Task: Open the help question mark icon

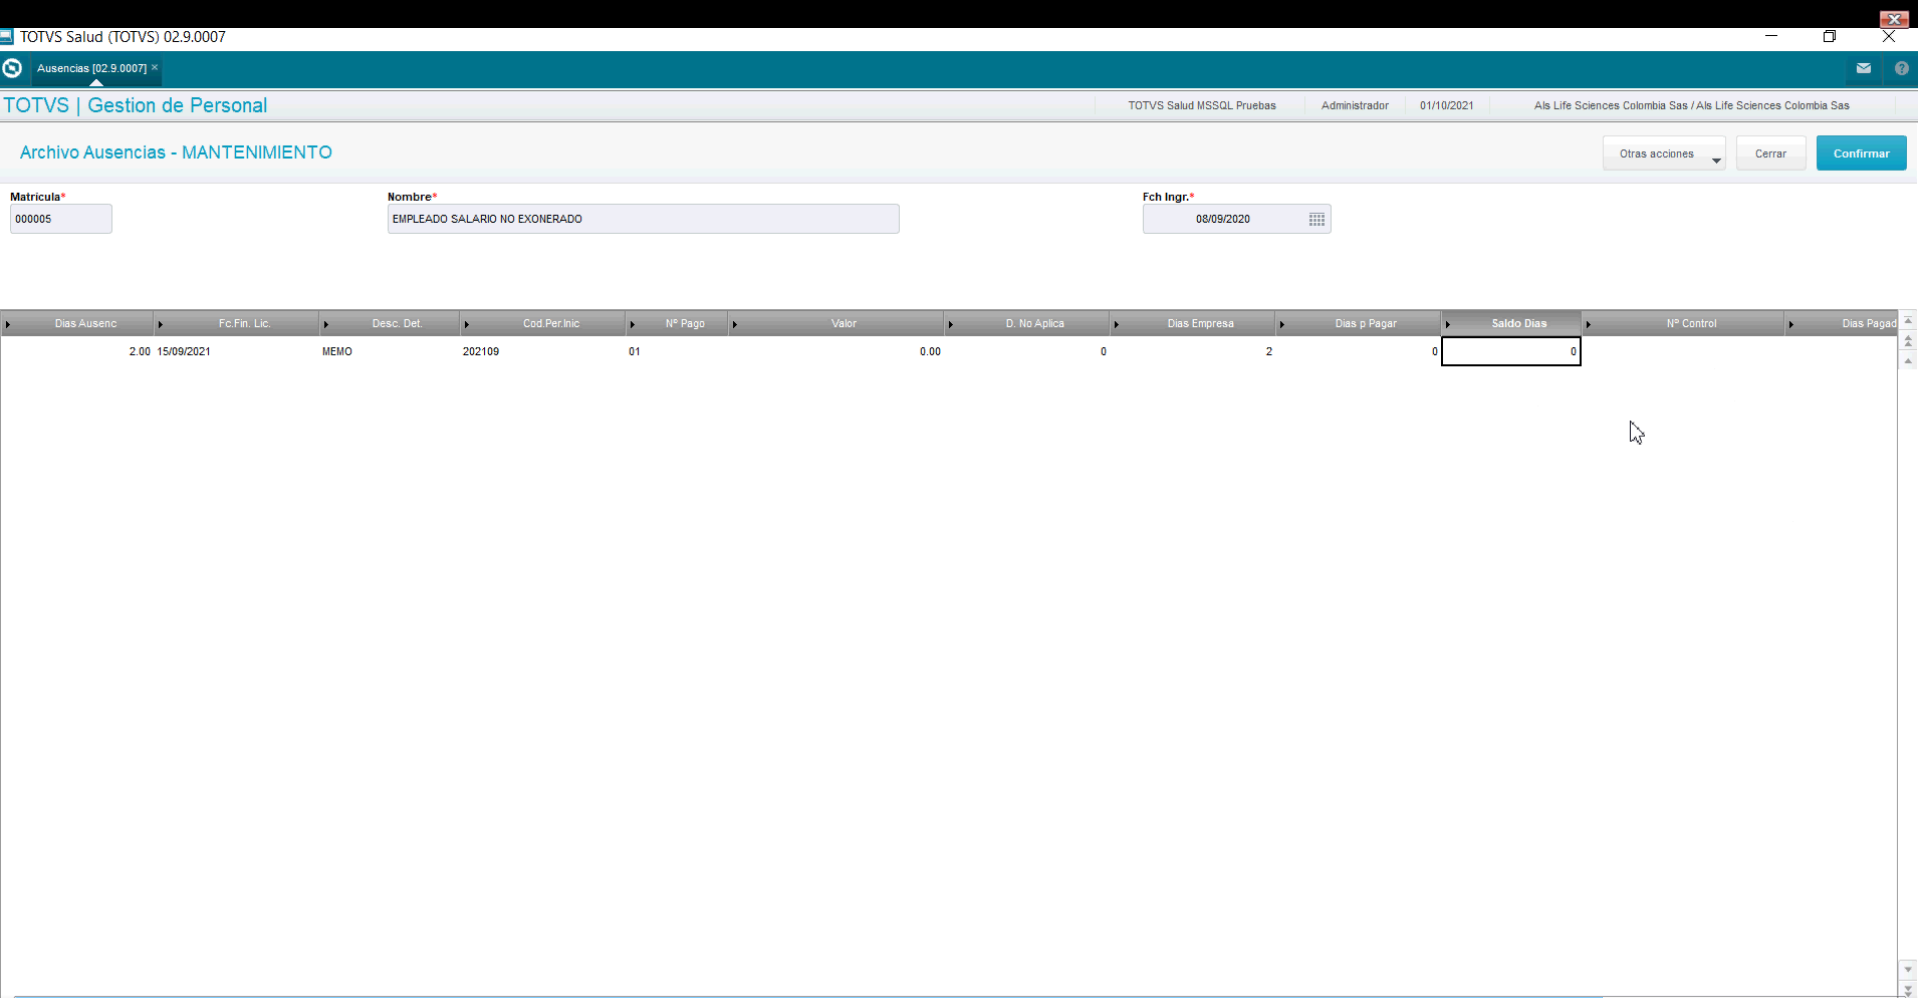Action: point(1901,68)
